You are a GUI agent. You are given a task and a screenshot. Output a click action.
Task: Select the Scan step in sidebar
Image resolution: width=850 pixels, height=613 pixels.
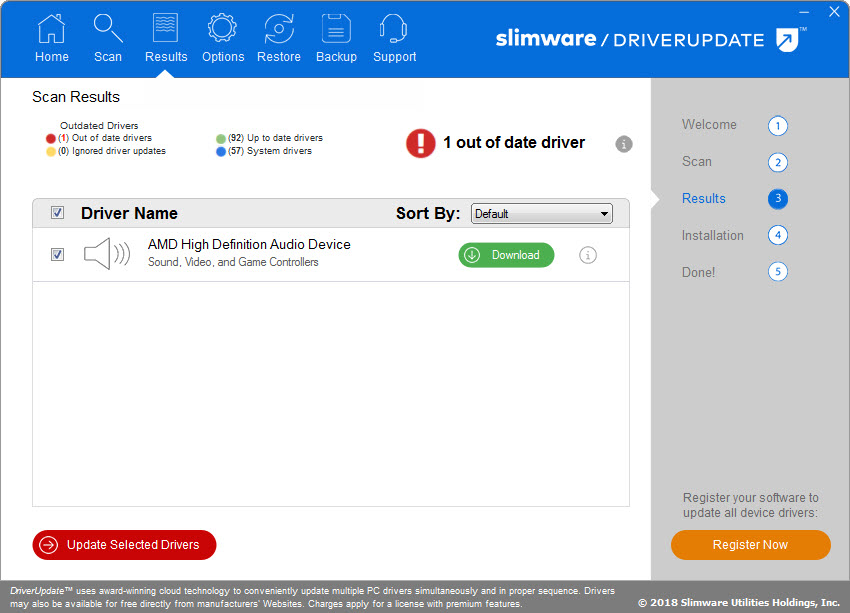(x=697, y=162)
